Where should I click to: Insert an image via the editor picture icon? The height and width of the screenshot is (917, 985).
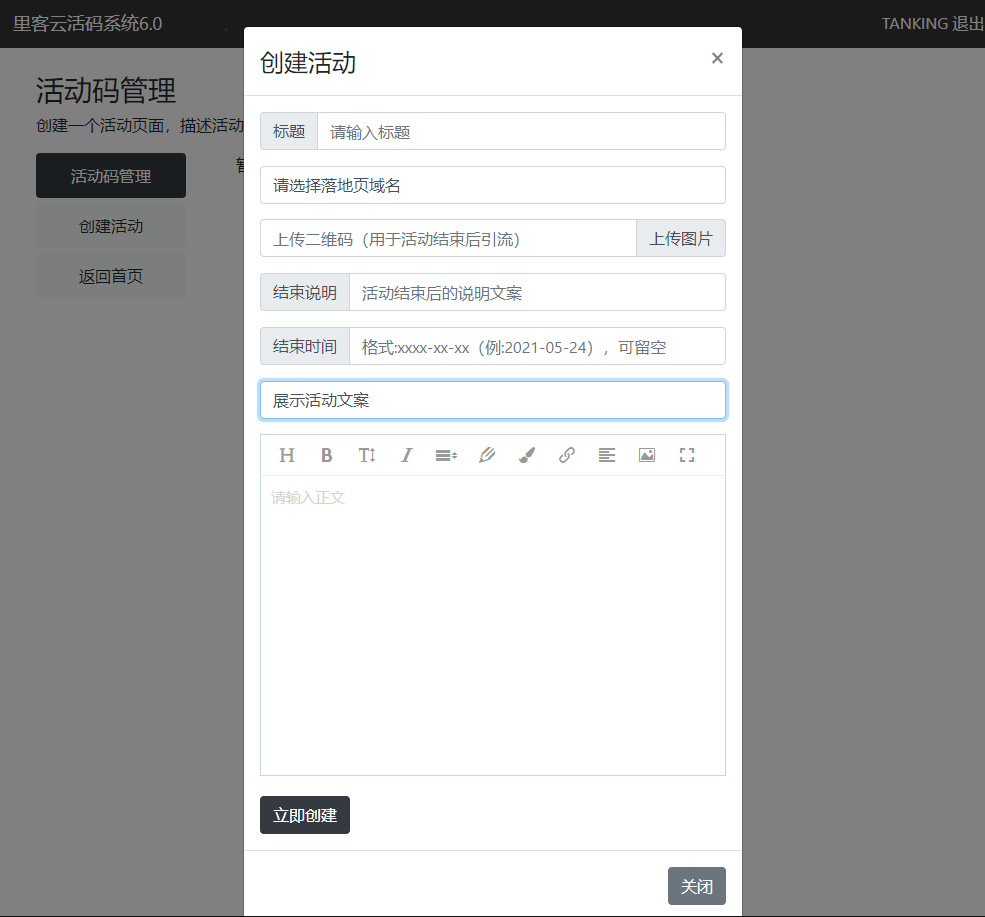pyautogui.click(x=647, y=455)
